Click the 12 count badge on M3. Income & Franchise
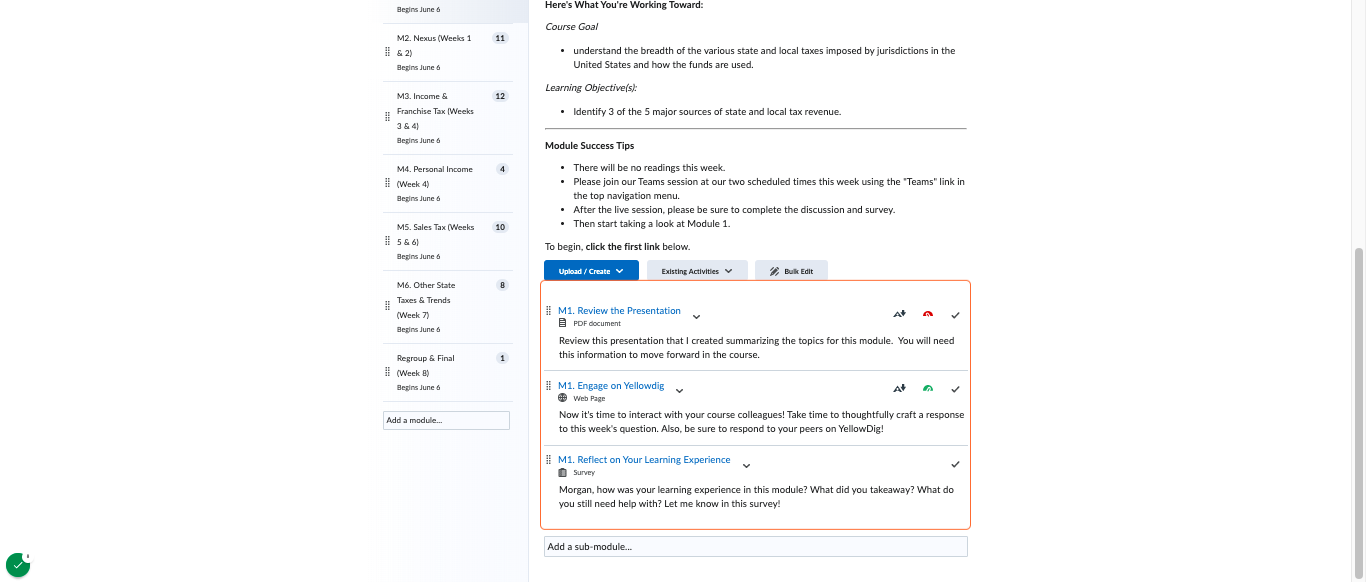Screen dimensions: 1366x582 tap(501, 96)
